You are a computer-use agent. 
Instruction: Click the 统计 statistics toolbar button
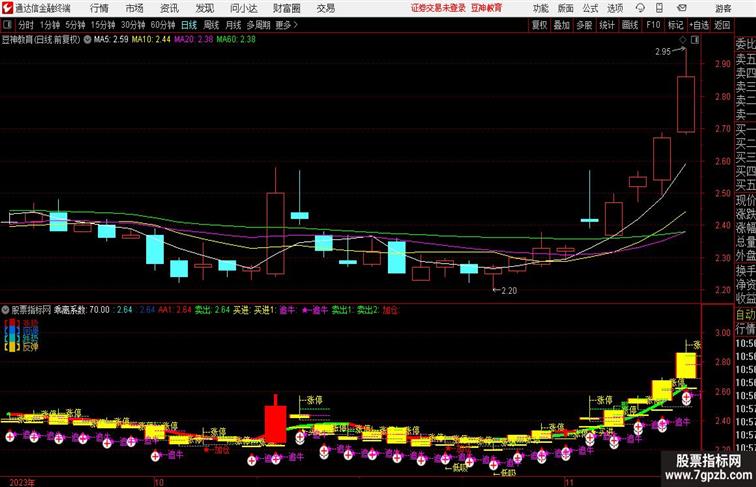coord(607,25)
